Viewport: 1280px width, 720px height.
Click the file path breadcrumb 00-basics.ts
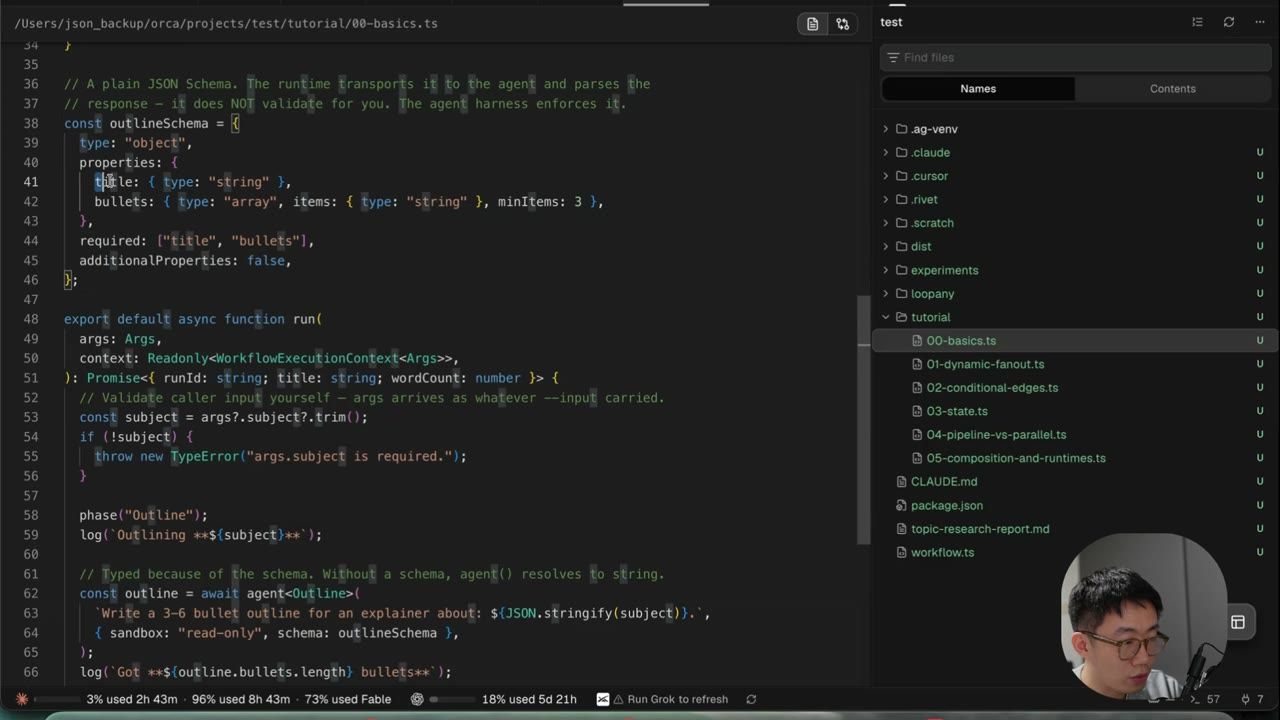point(394,23)
